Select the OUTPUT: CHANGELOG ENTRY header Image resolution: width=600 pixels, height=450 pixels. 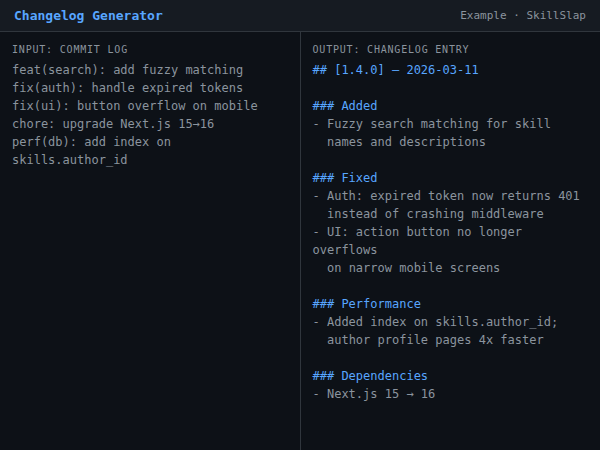[390, 49]
